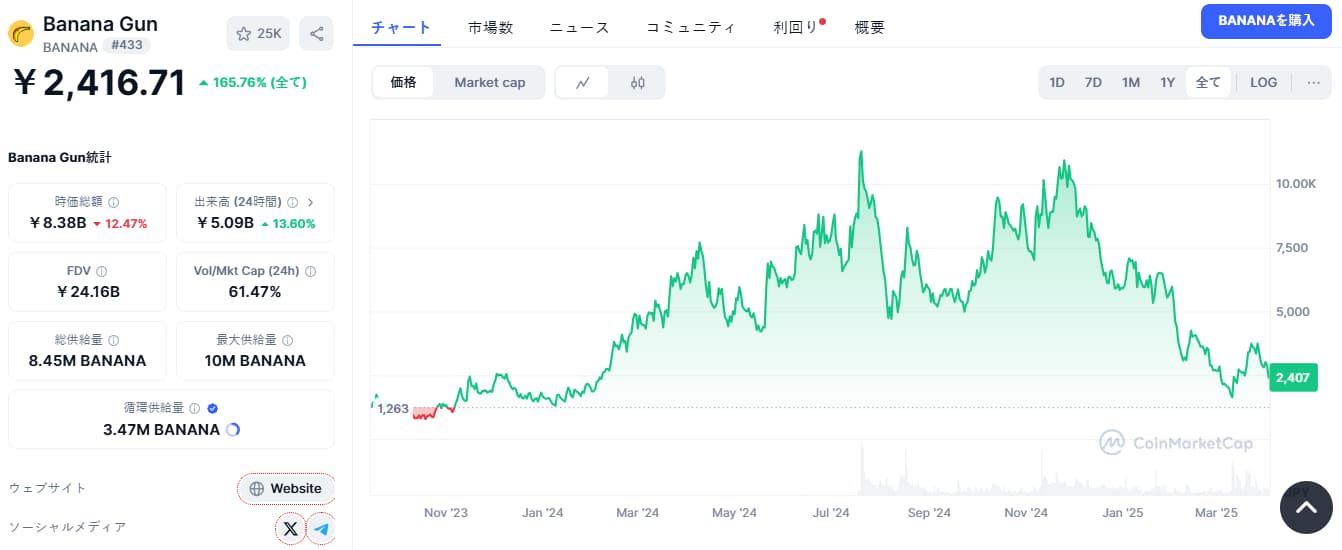Click the #433 rank badge
1342x550 pixels.
coord(127,45)
